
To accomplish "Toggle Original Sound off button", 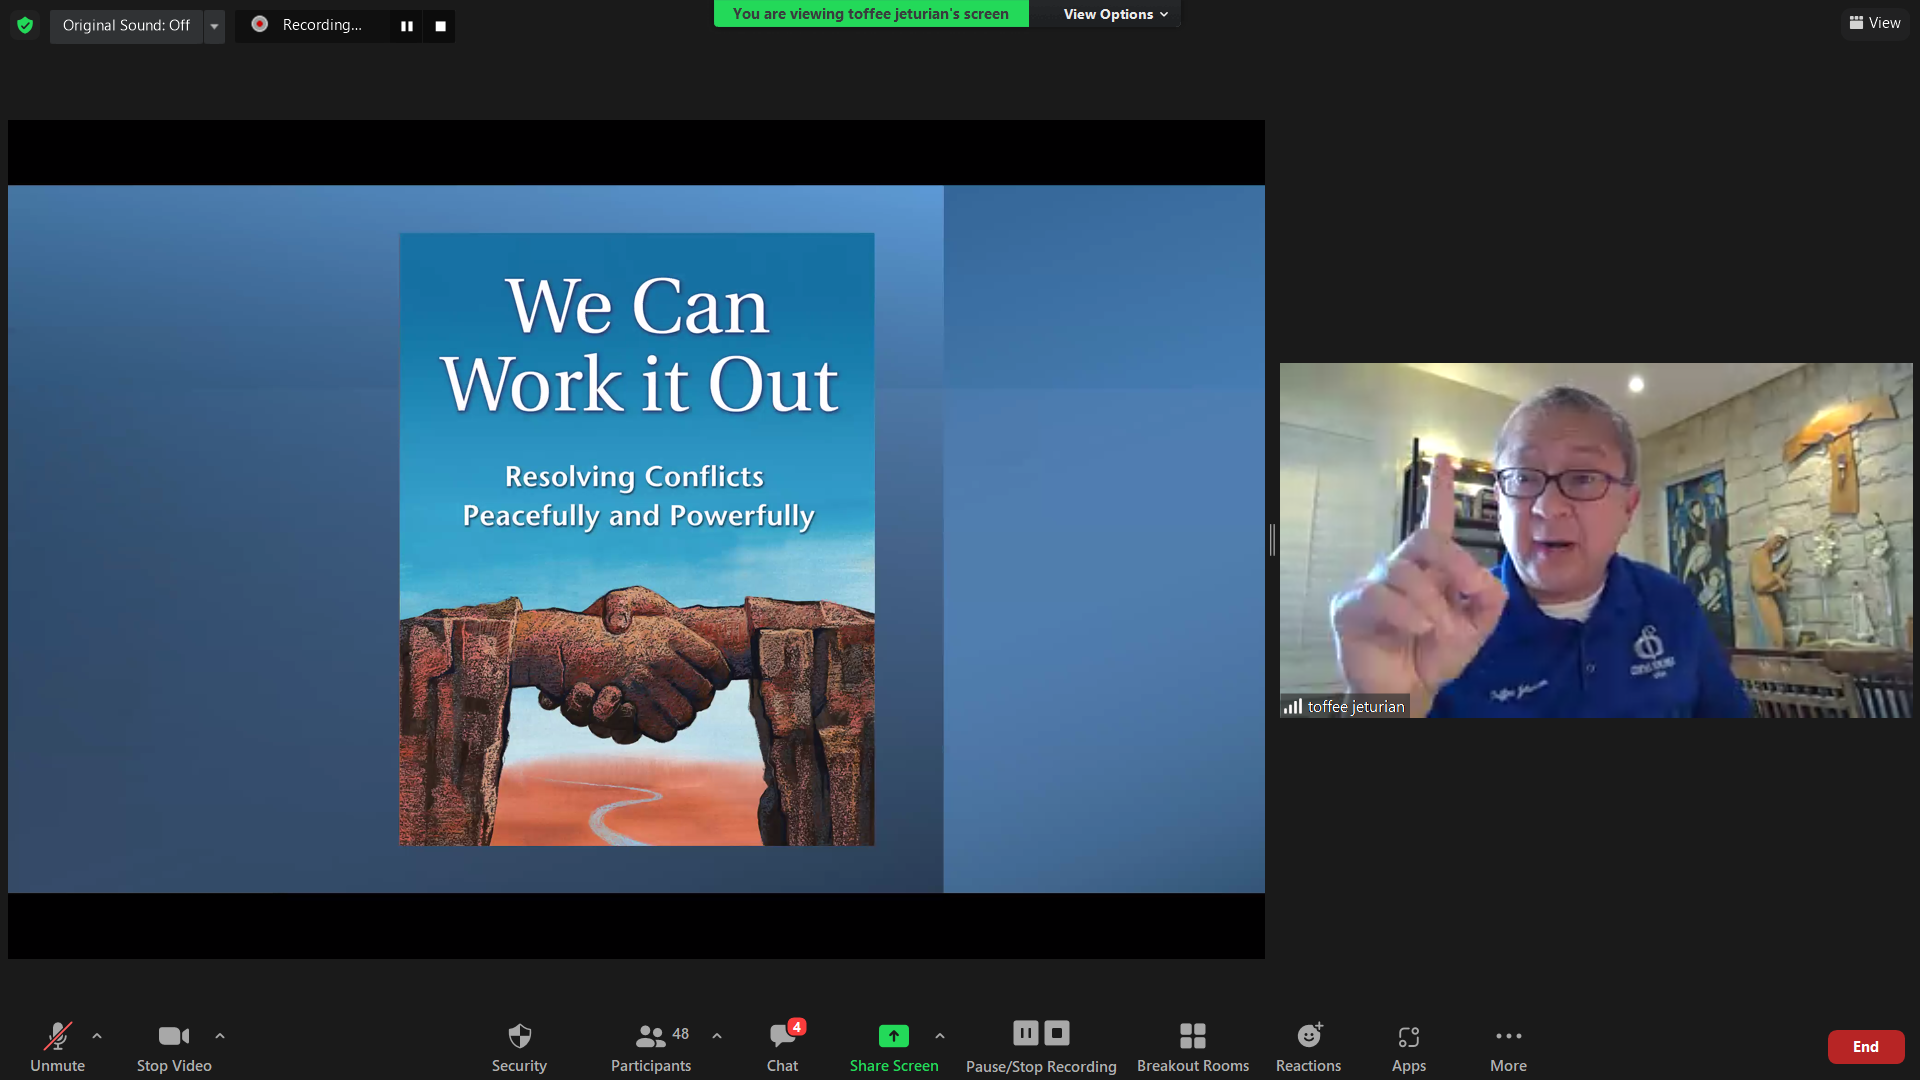I will [x=126, y=25].
